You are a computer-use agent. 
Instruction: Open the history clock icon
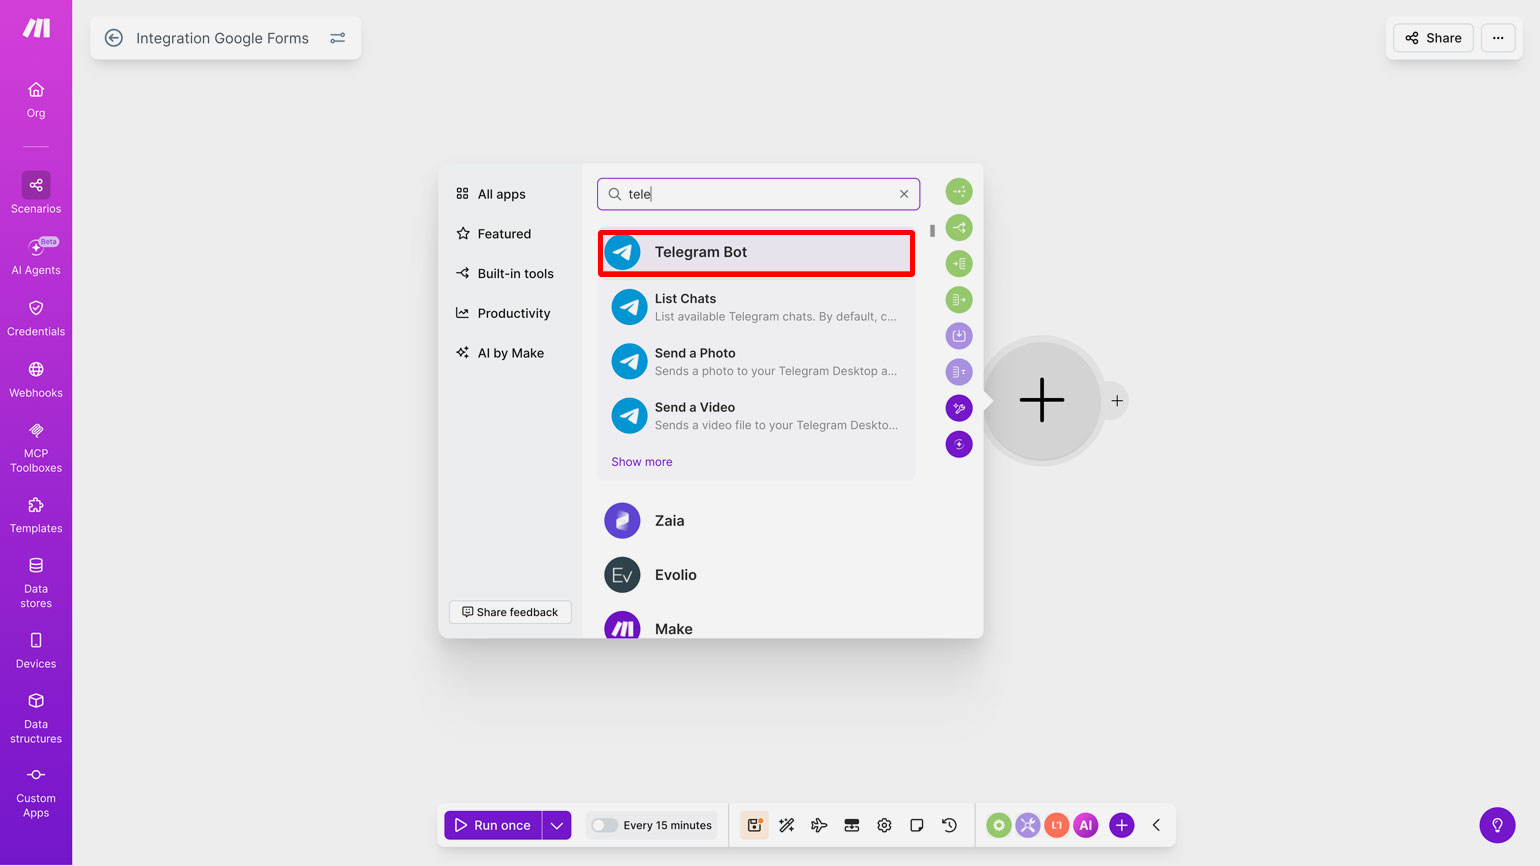(x=949, y=825)
